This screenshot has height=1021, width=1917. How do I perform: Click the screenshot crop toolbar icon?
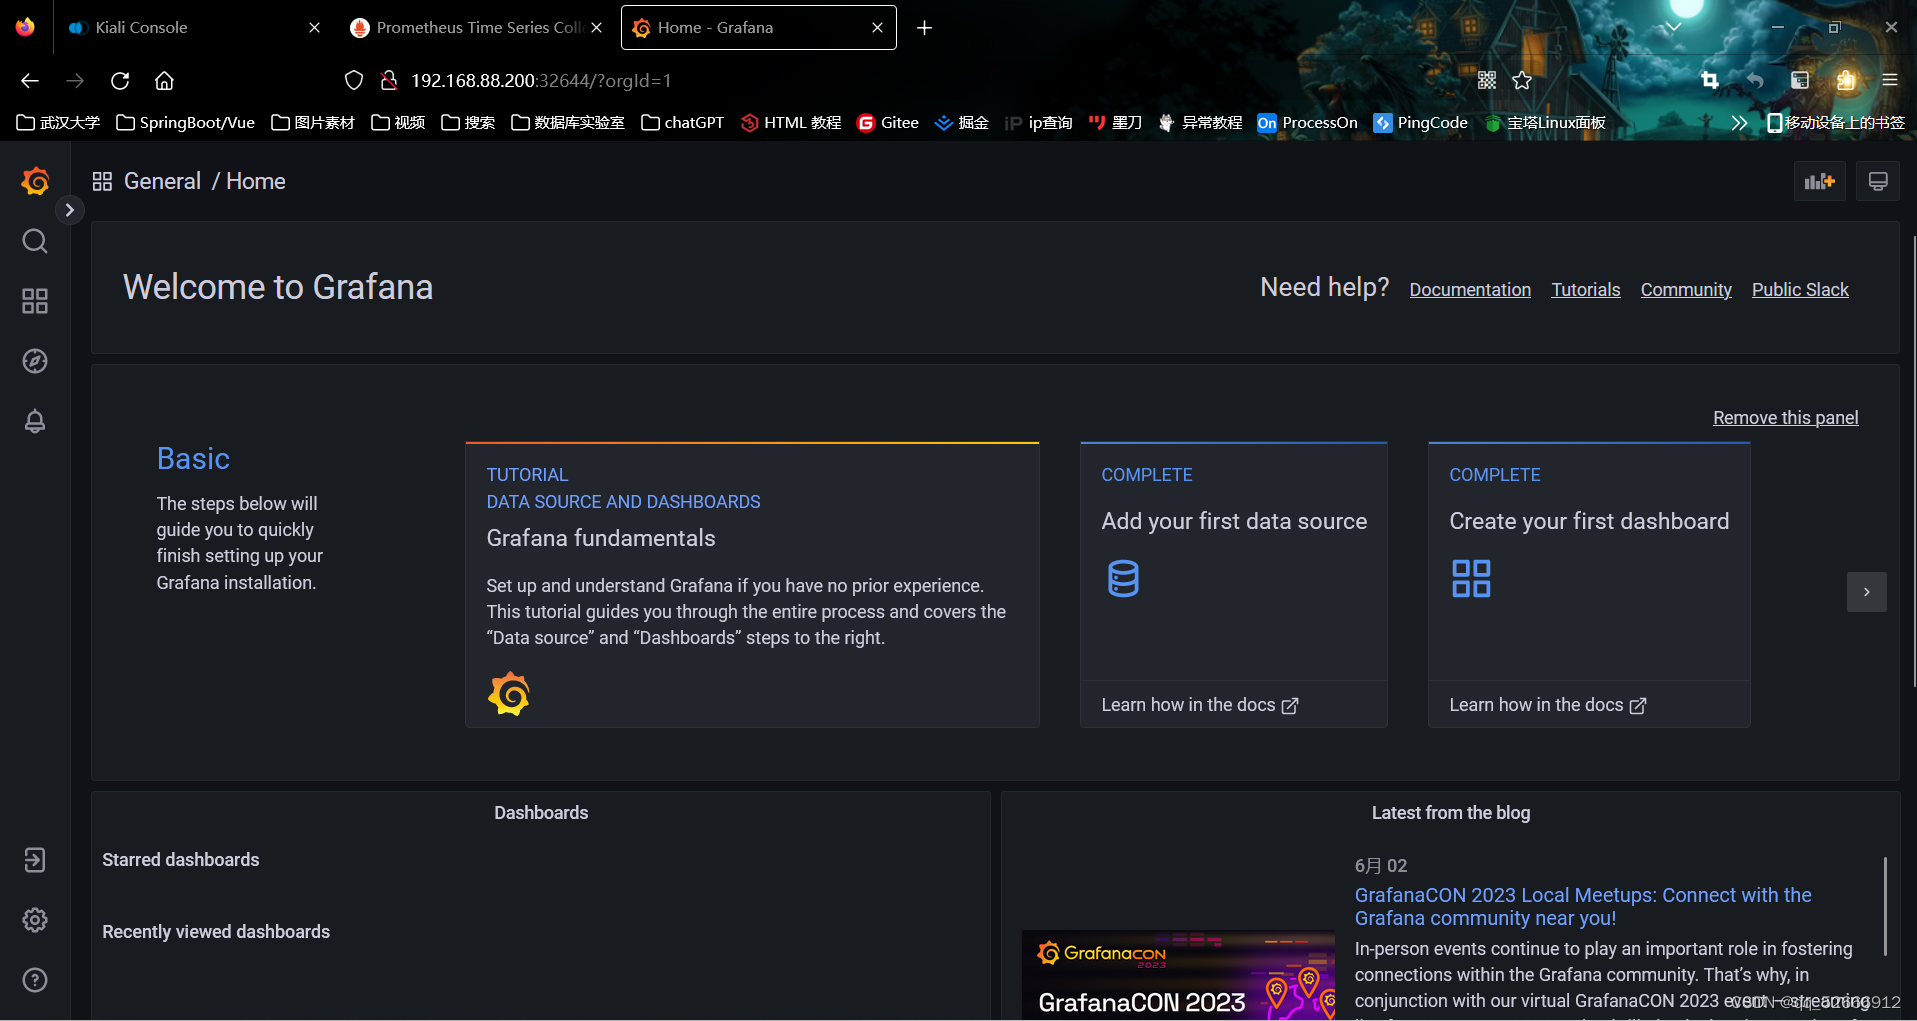[x=1710, y=81]
